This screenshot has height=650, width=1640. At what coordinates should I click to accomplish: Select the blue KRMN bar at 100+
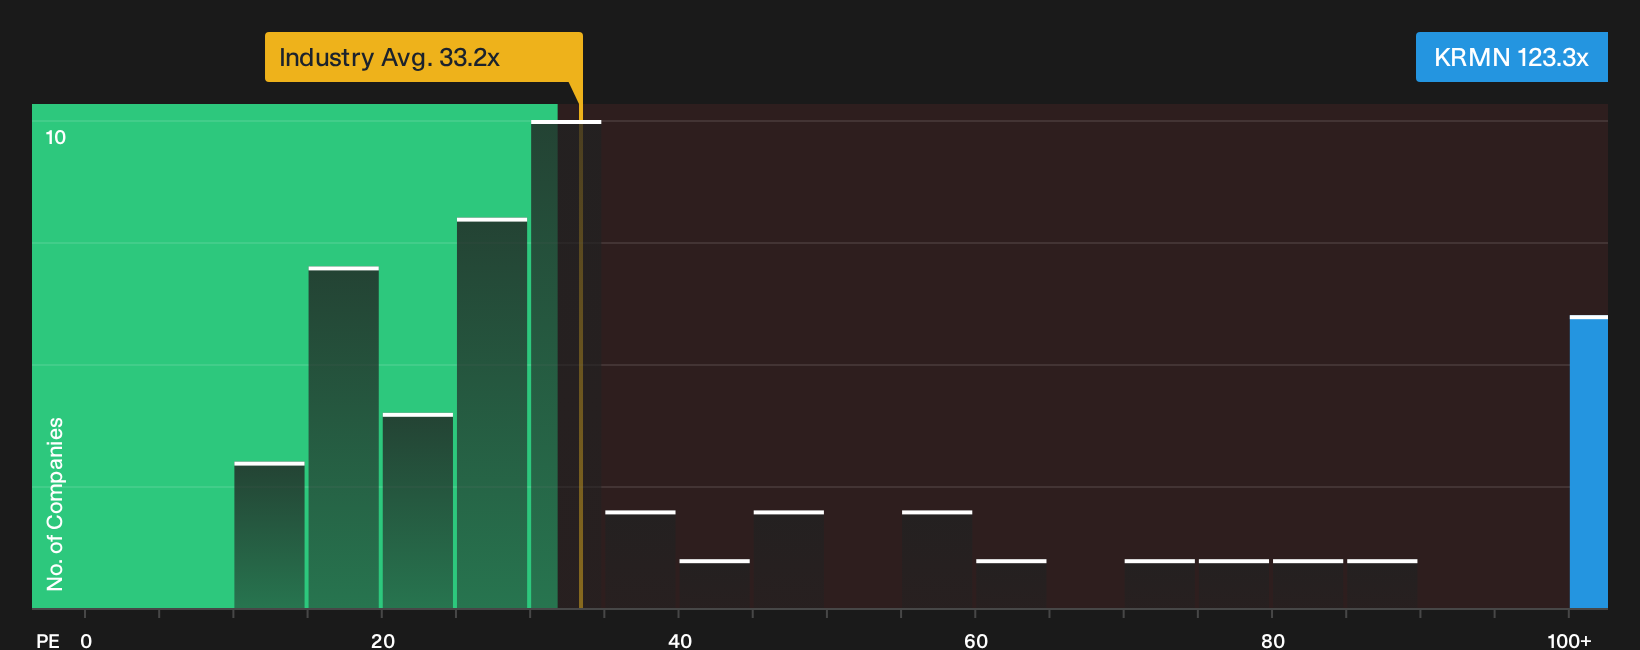(1589, 462)
